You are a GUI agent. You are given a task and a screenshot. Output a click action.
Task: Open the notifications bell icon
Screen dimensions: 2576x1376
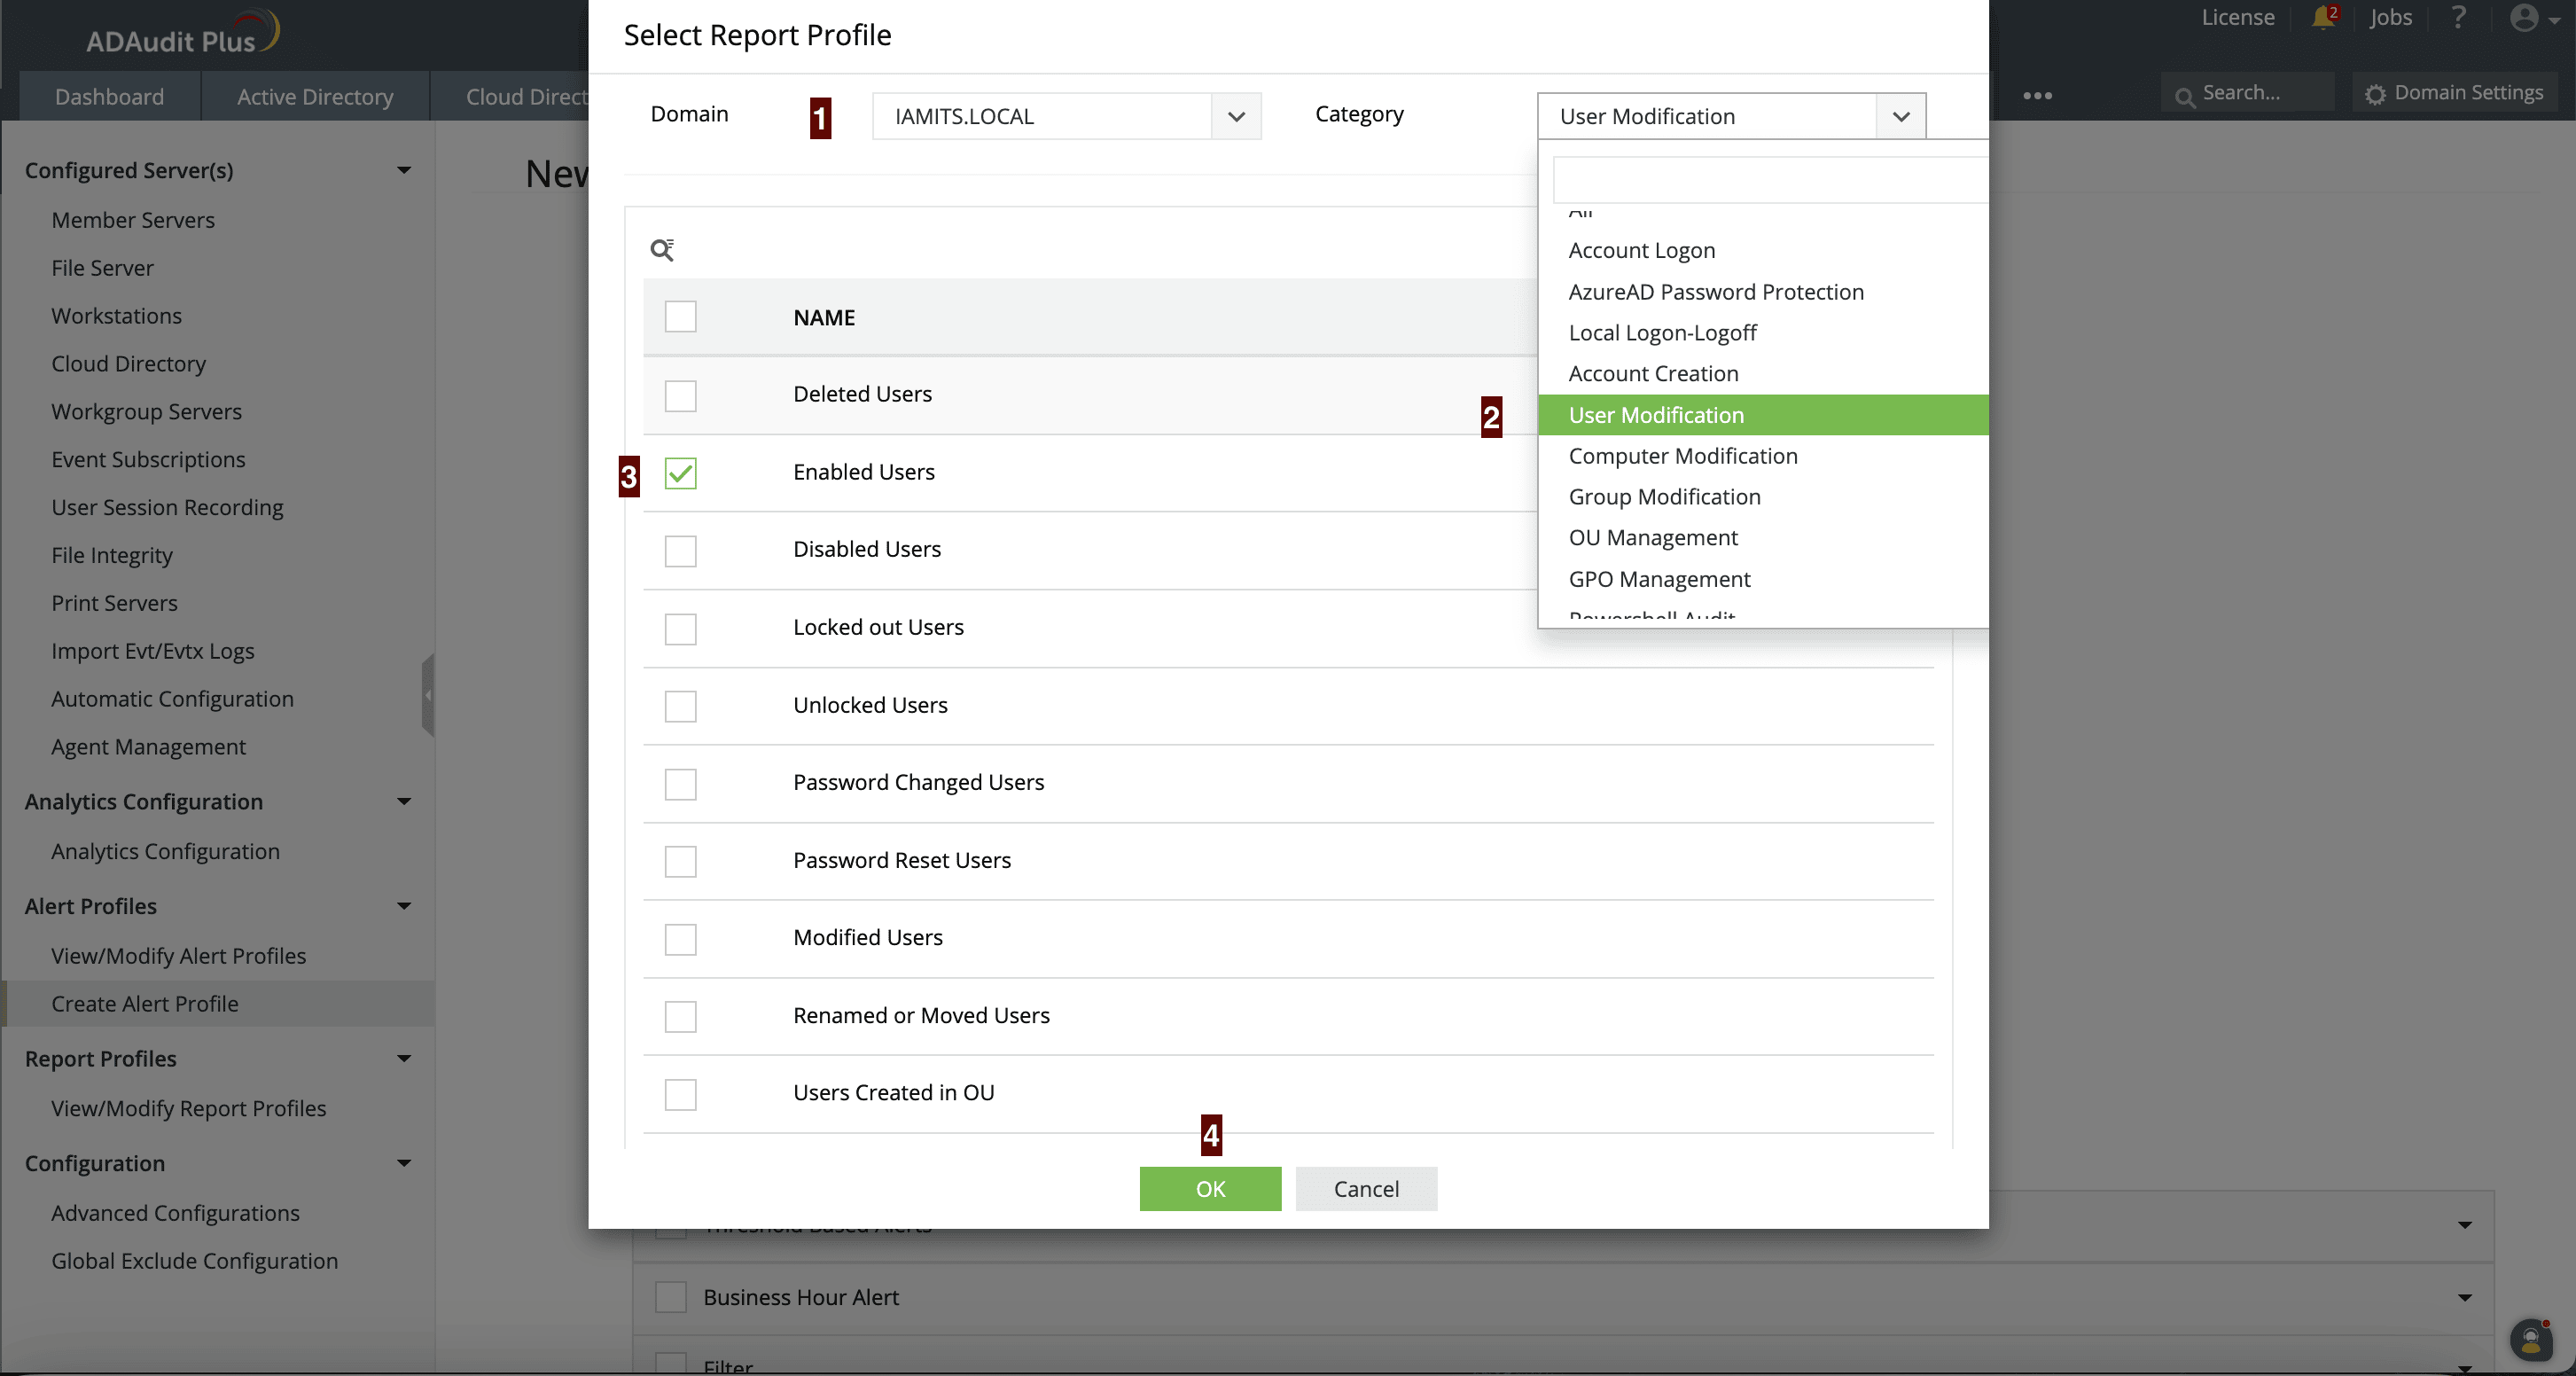[2323, 18]
